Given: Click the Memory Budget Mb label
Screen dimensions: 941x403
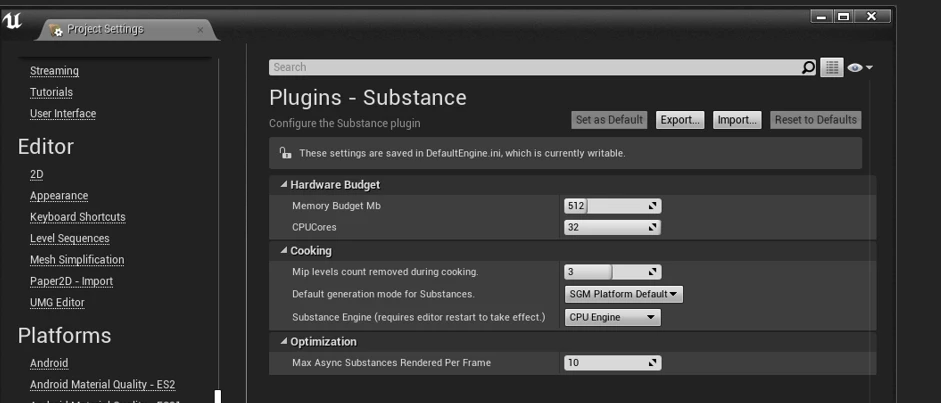Looking at the screenshot, I should pos(336,206).
